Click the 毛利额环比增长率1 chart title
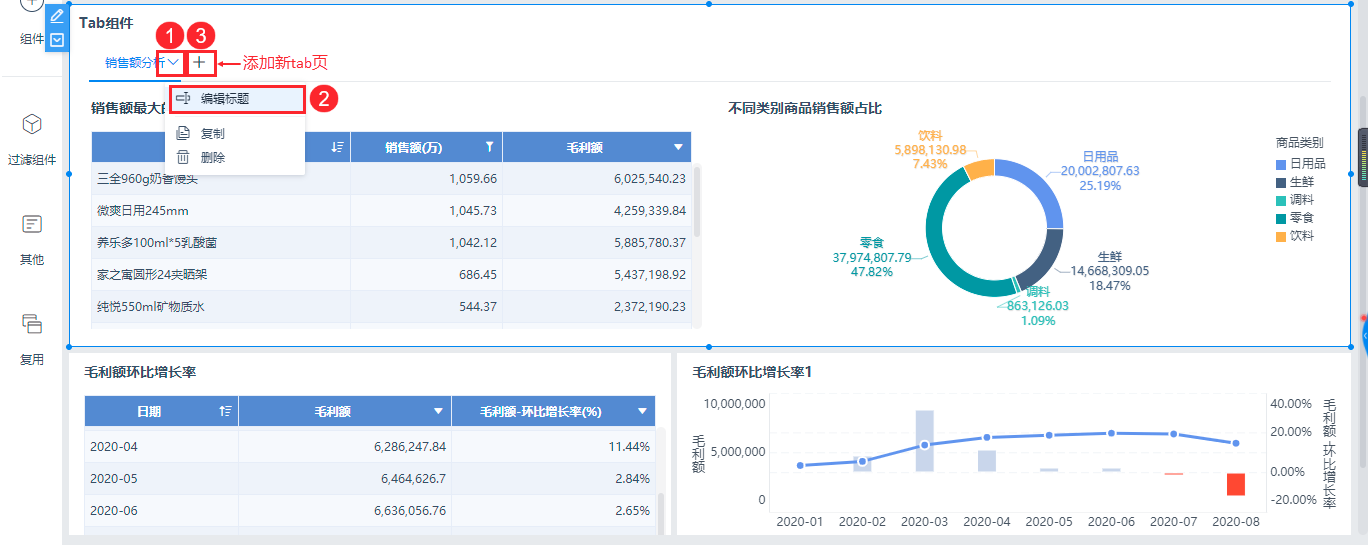The image size is (1368, 545). coord(752,372)
